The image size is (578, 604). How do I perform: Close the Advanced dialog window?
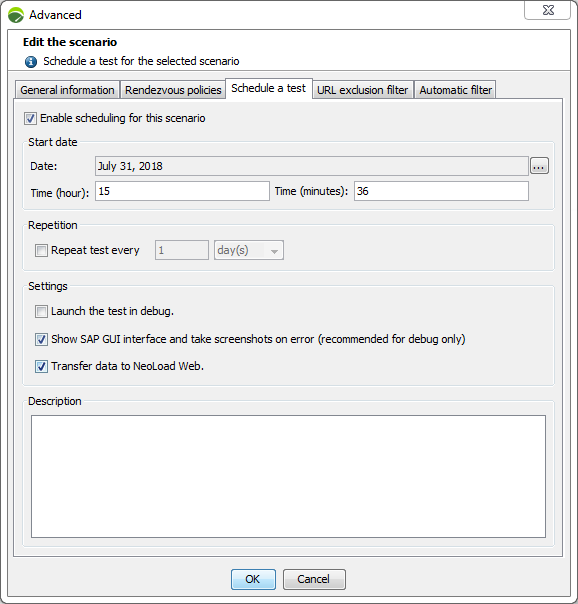pyautogui.click(x=547, y=10)
